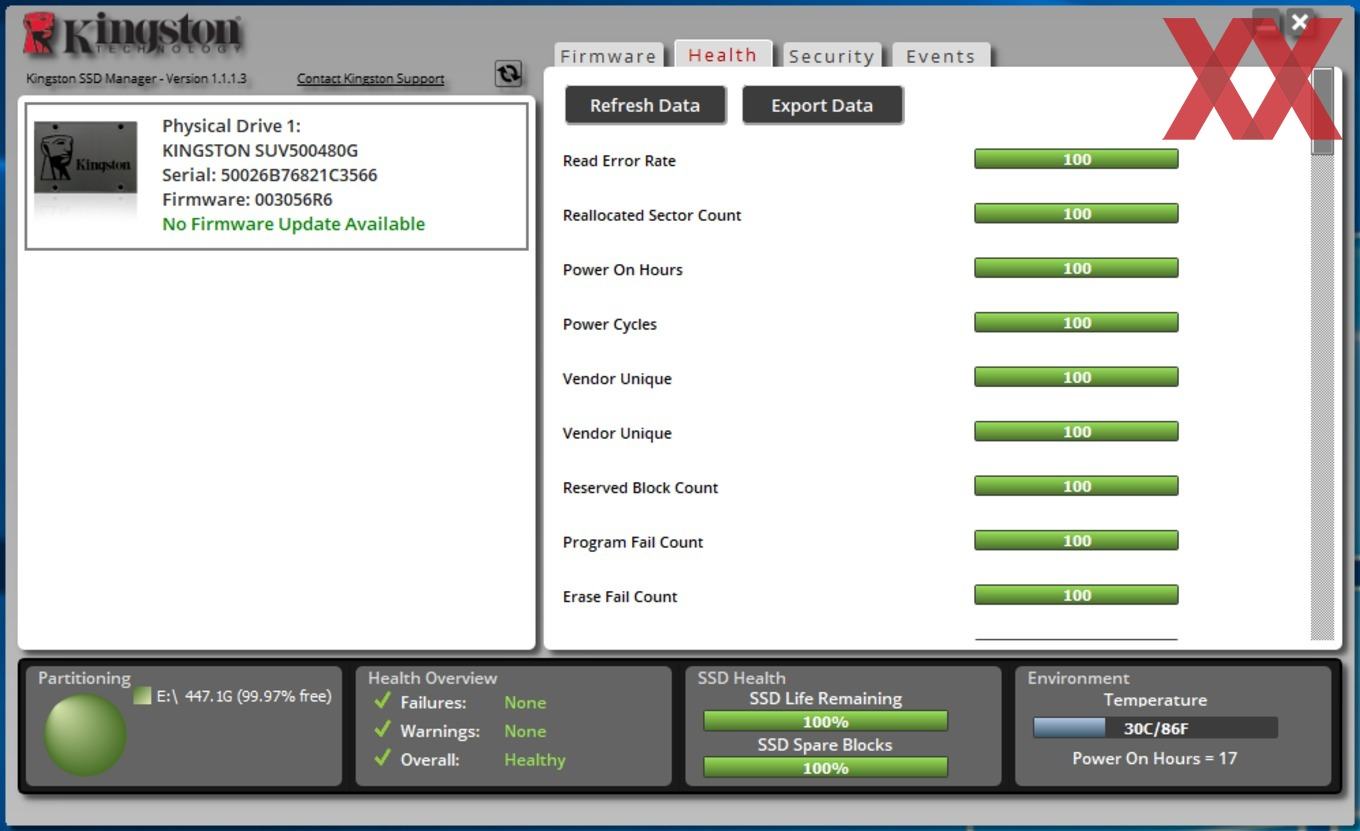
Task: Click the Failures checkmark icon
Action: pos(381,701)
